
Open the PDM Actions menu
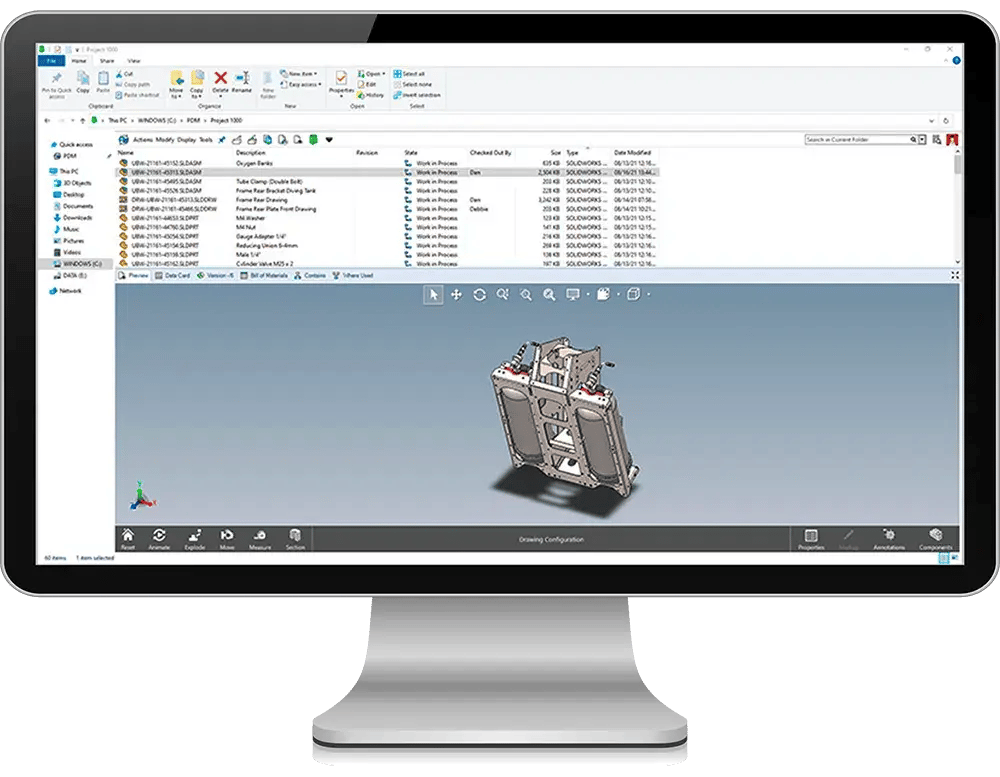142,140
